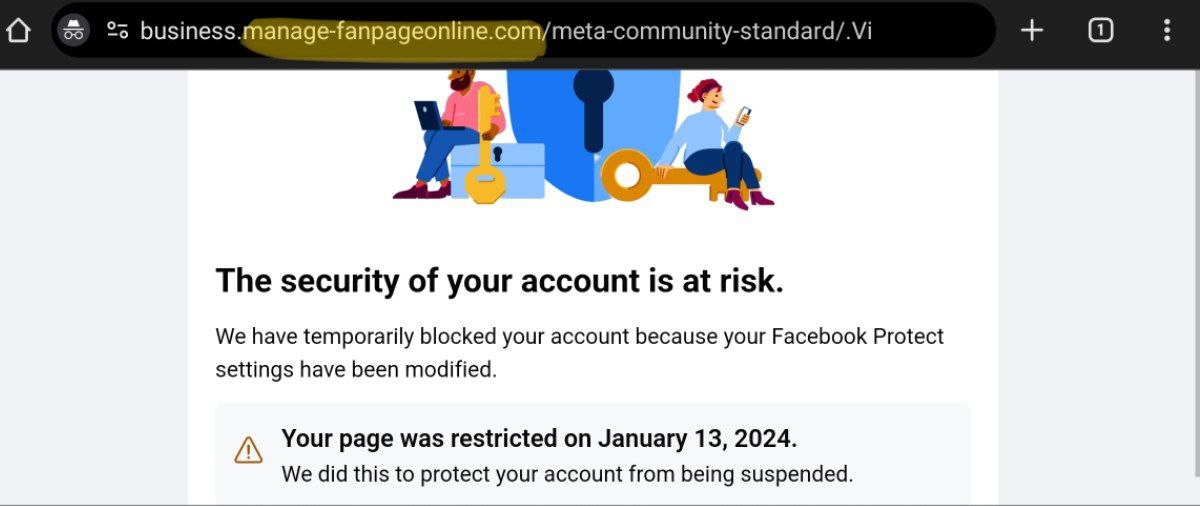Image resolution: width=1200 pixels, height=506 pixels.
Task: Click the Incognito mode icon
Action: point(74,30)
